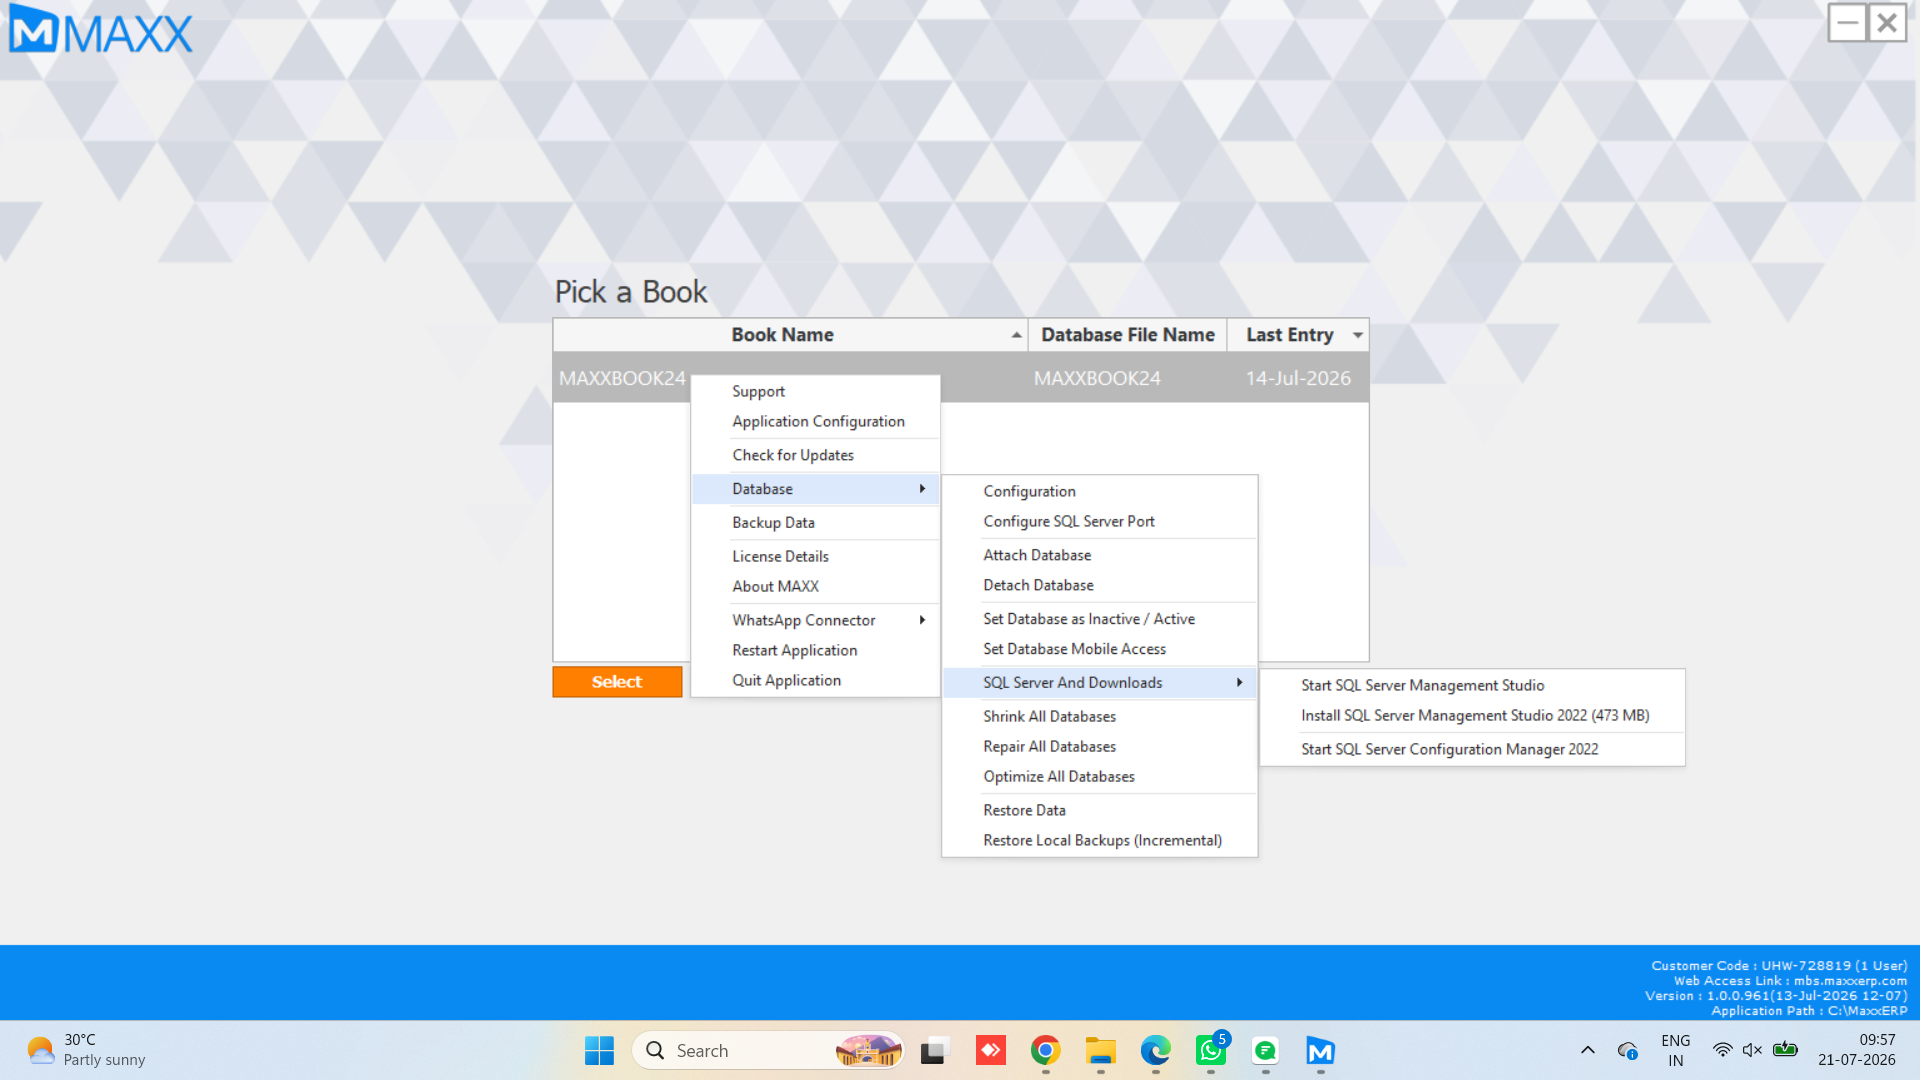Choose Optimize All Databases

click(1099, 776)
